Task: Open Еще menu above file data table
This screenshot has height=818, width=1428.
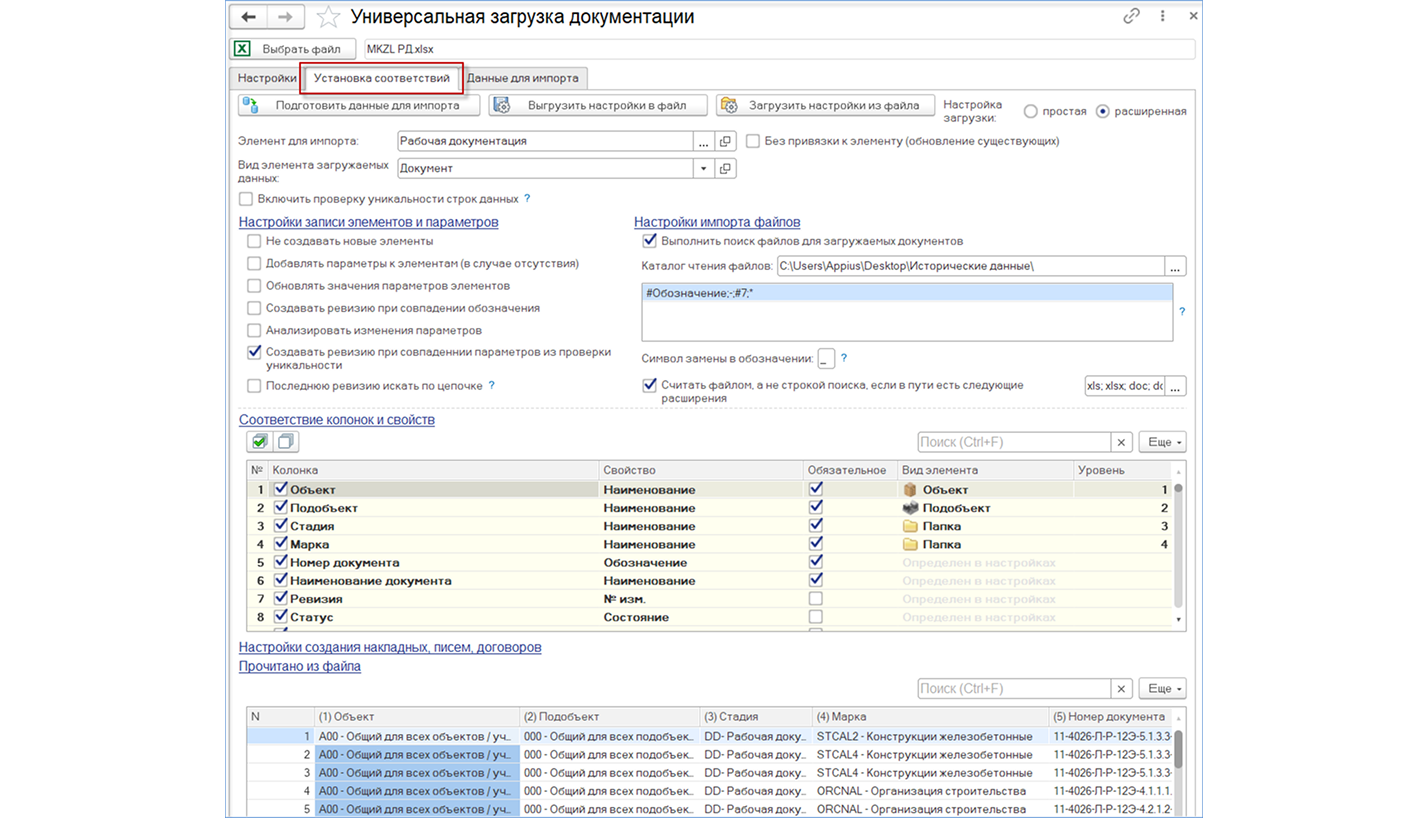Action: pos(1165,689)
